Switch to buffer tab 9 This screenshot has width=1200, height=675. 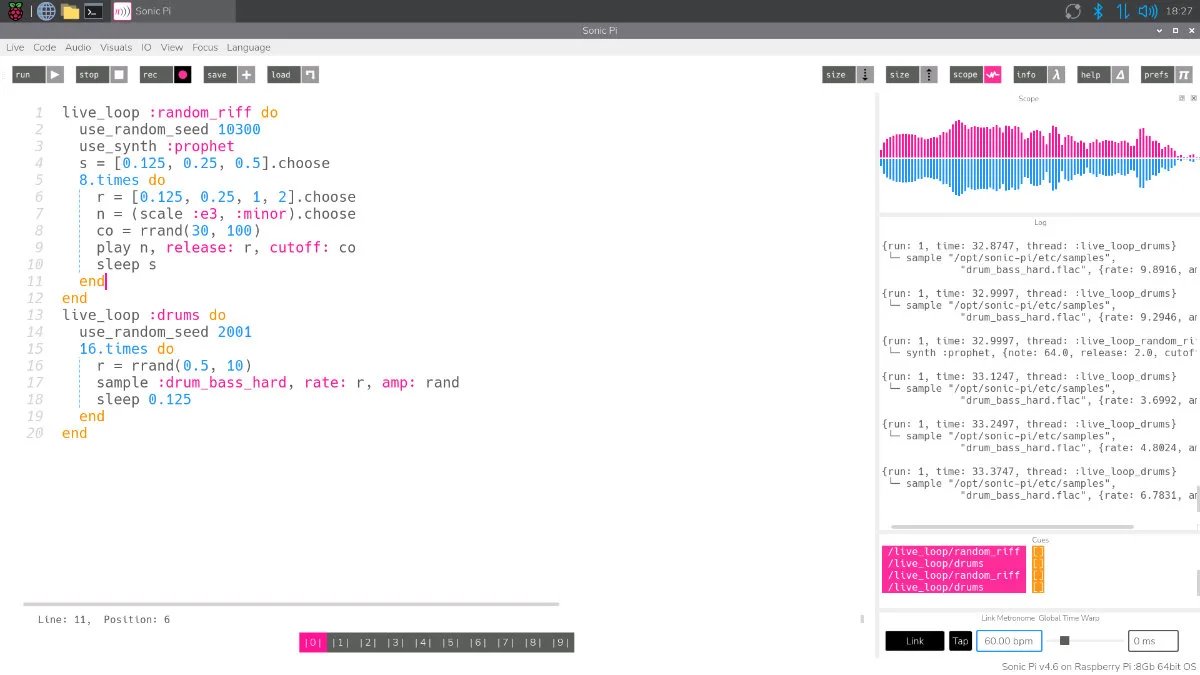(560, 643)
